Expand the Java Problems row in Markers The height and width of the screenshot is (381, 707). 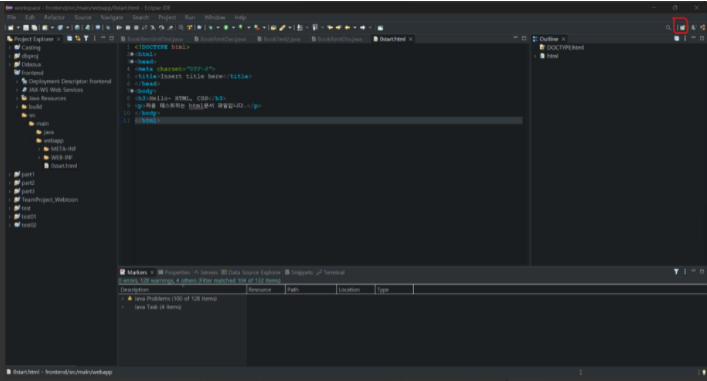[123, 298]
